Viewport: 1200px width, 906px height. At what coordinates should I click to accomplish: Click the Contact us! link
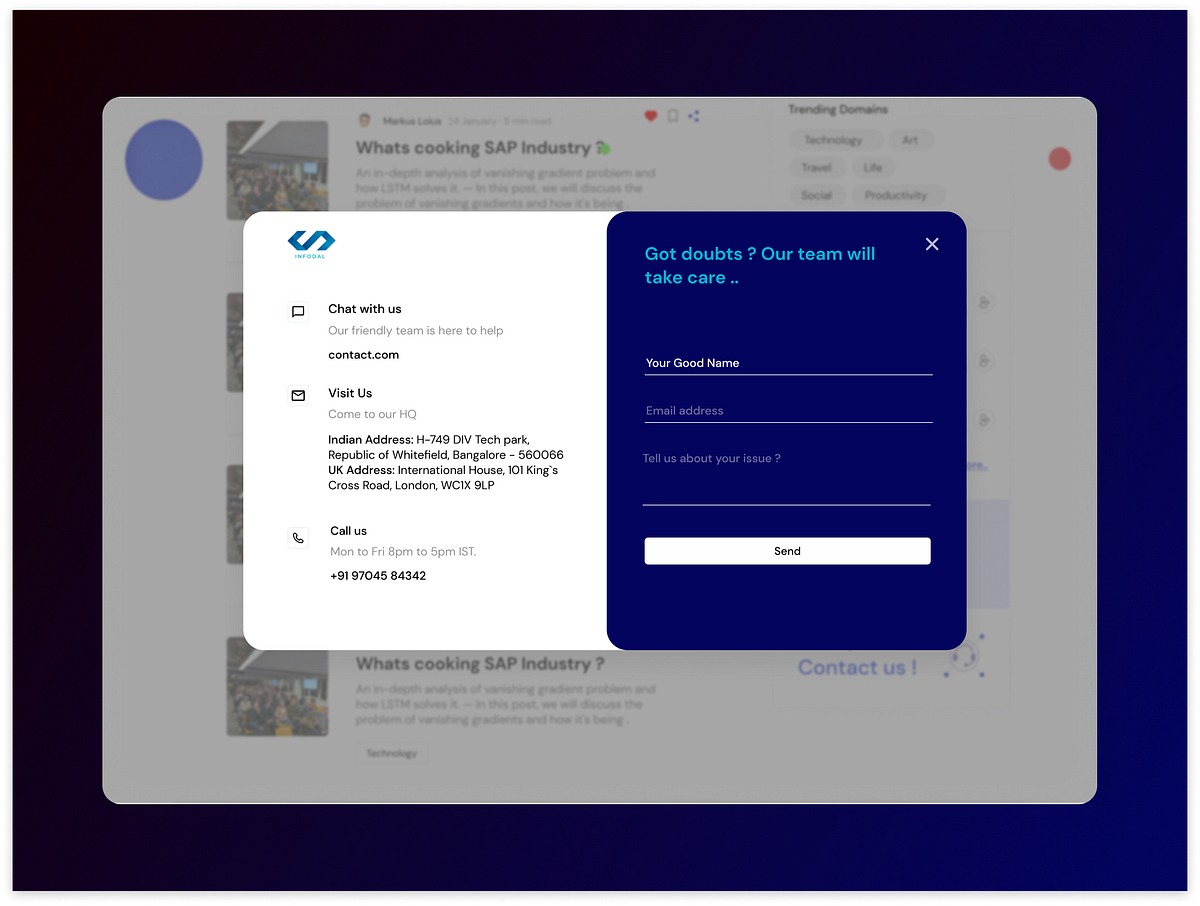(856, 667)
